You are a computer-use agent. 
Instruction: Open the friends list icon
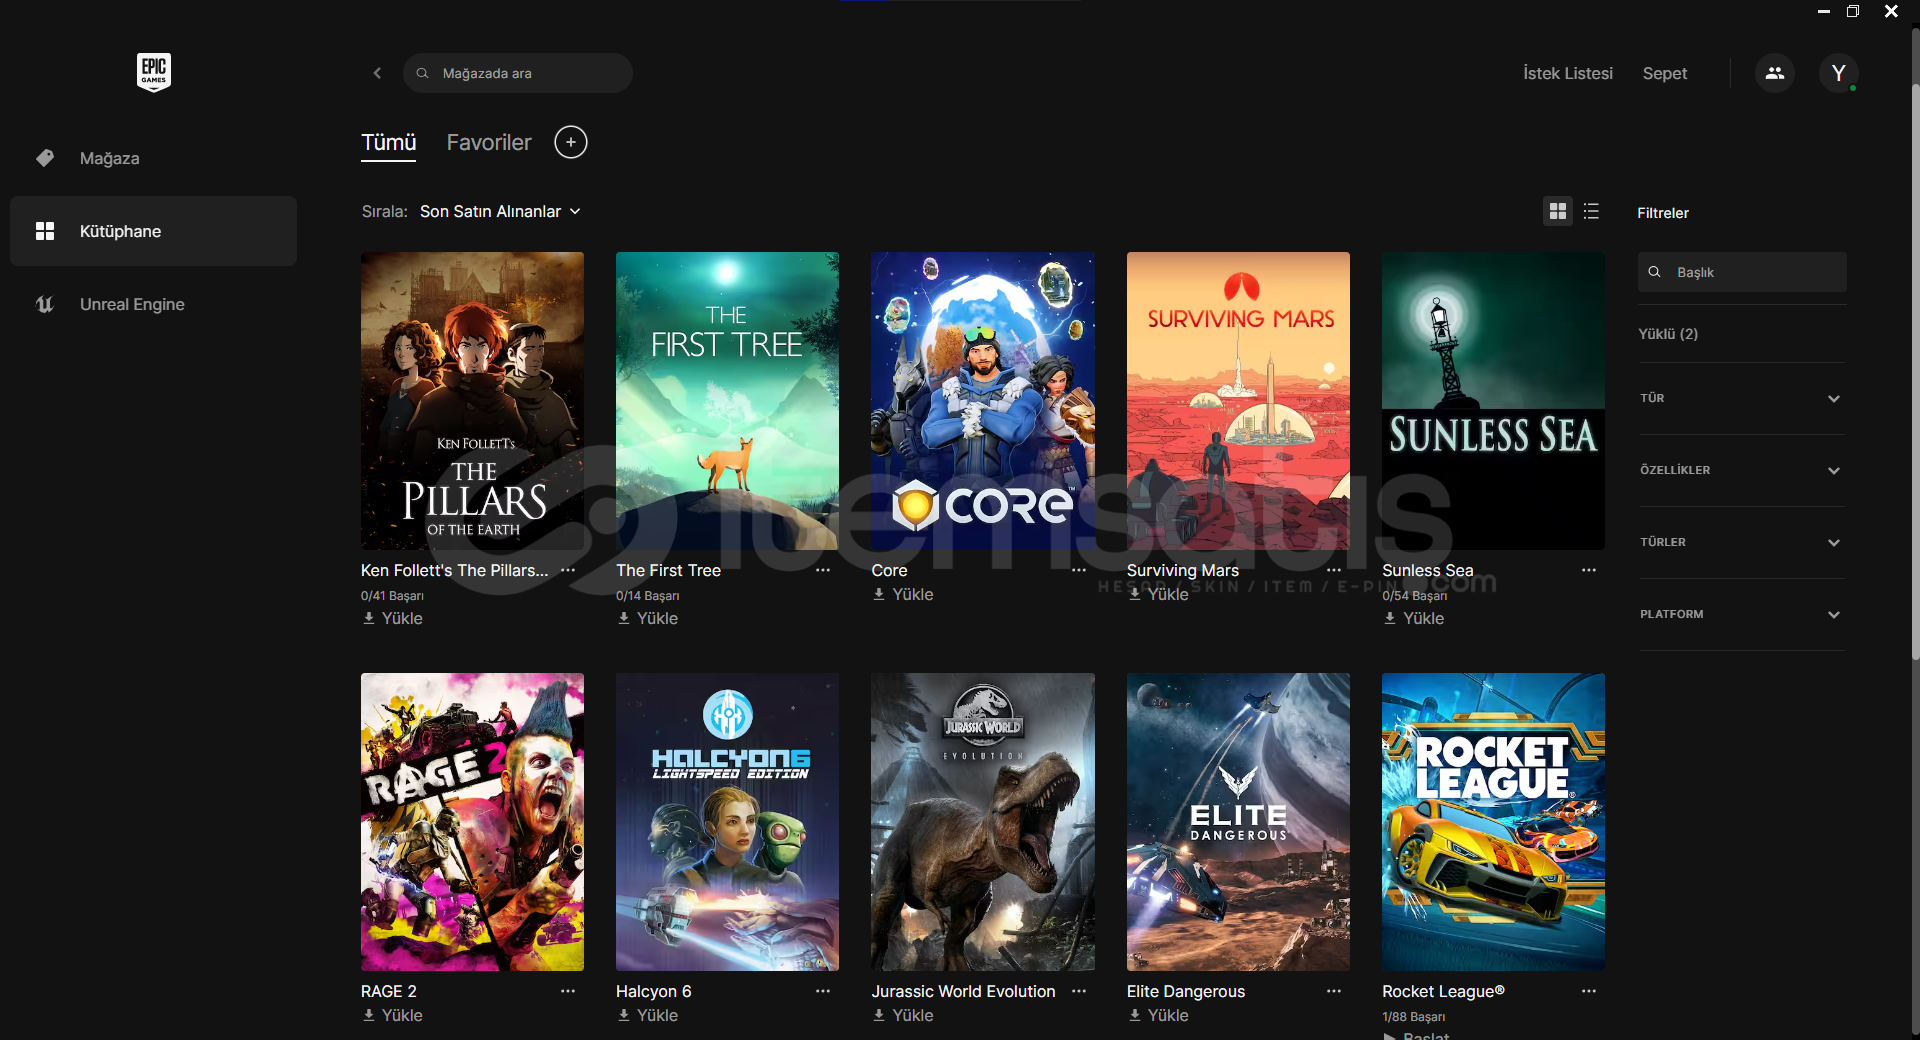click(x=1775, y=73)
